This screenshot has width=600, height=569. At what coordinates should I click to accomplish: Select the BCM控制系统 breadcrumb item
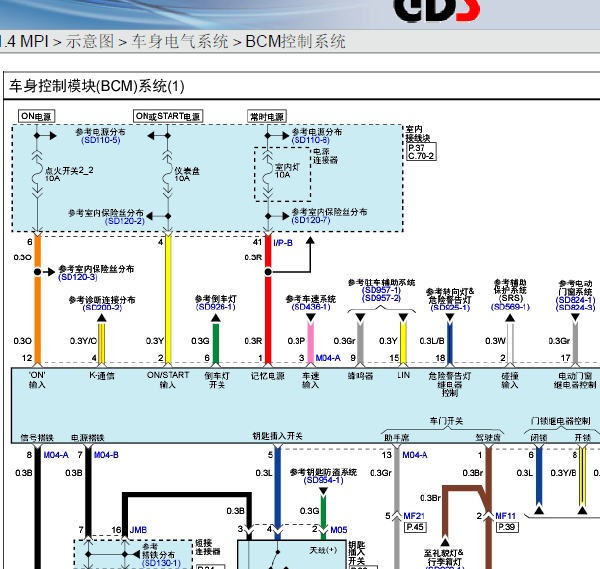point(295,41)
